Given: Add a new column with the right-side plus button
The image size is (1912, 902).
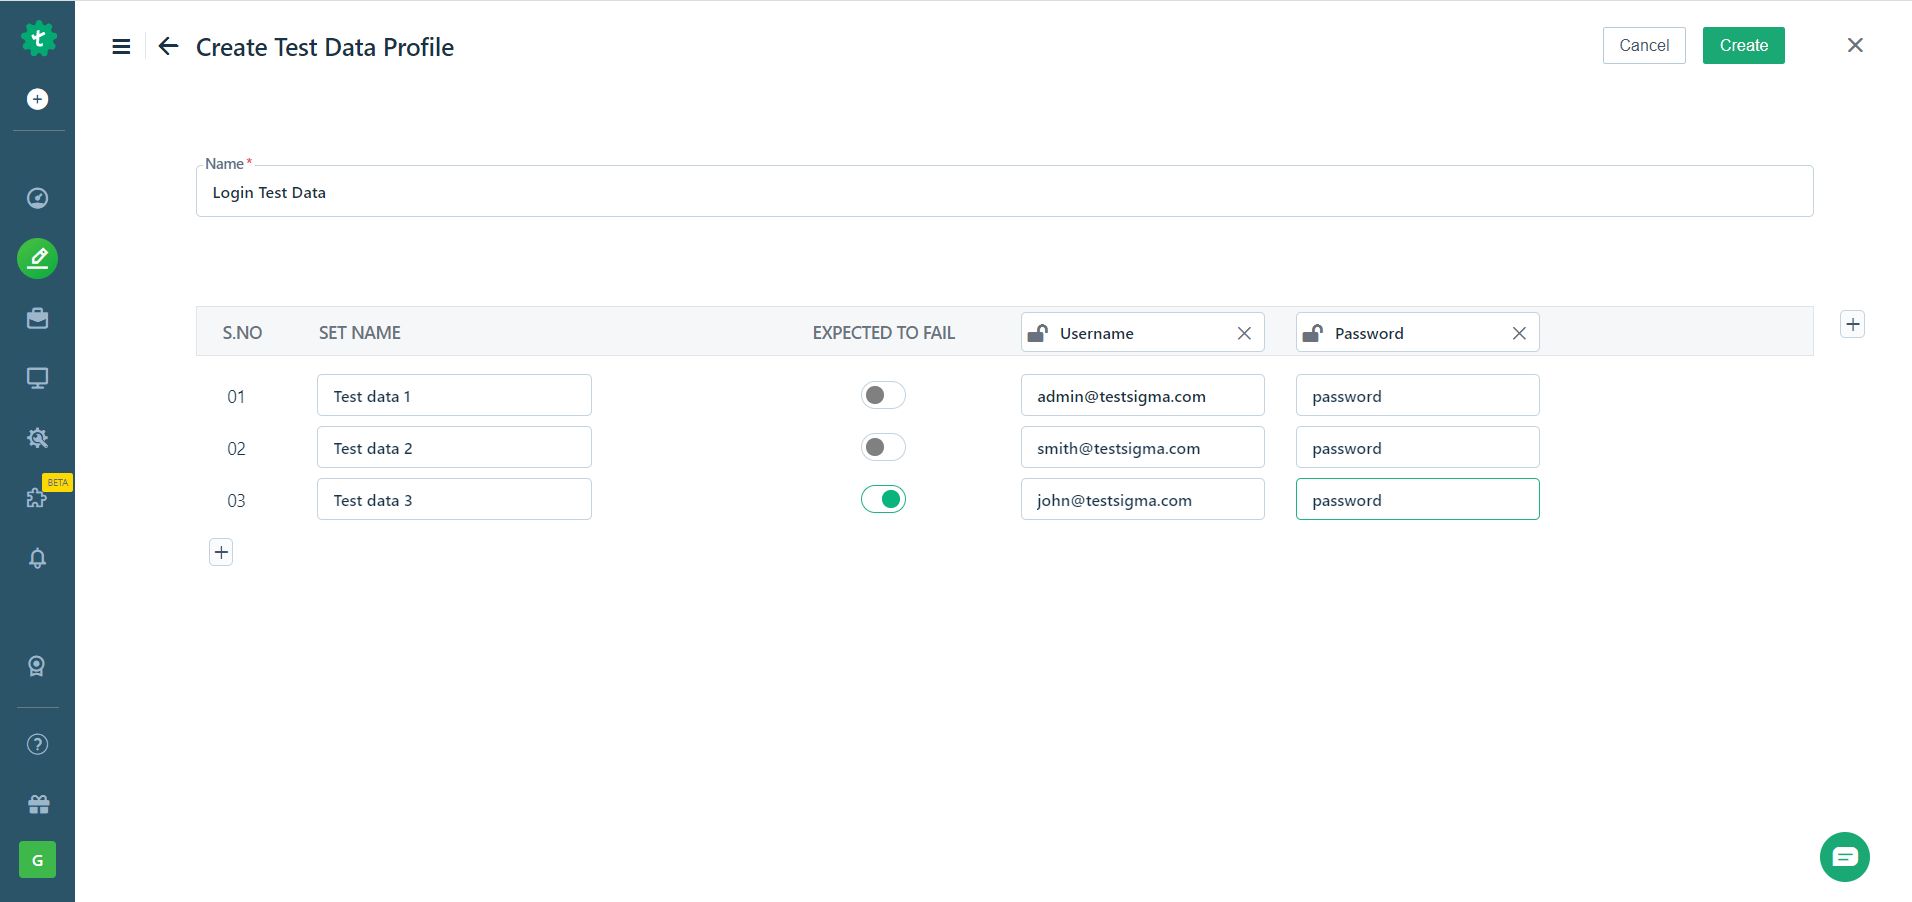Looking at the screenshot, I should [x=1851, y=323].
